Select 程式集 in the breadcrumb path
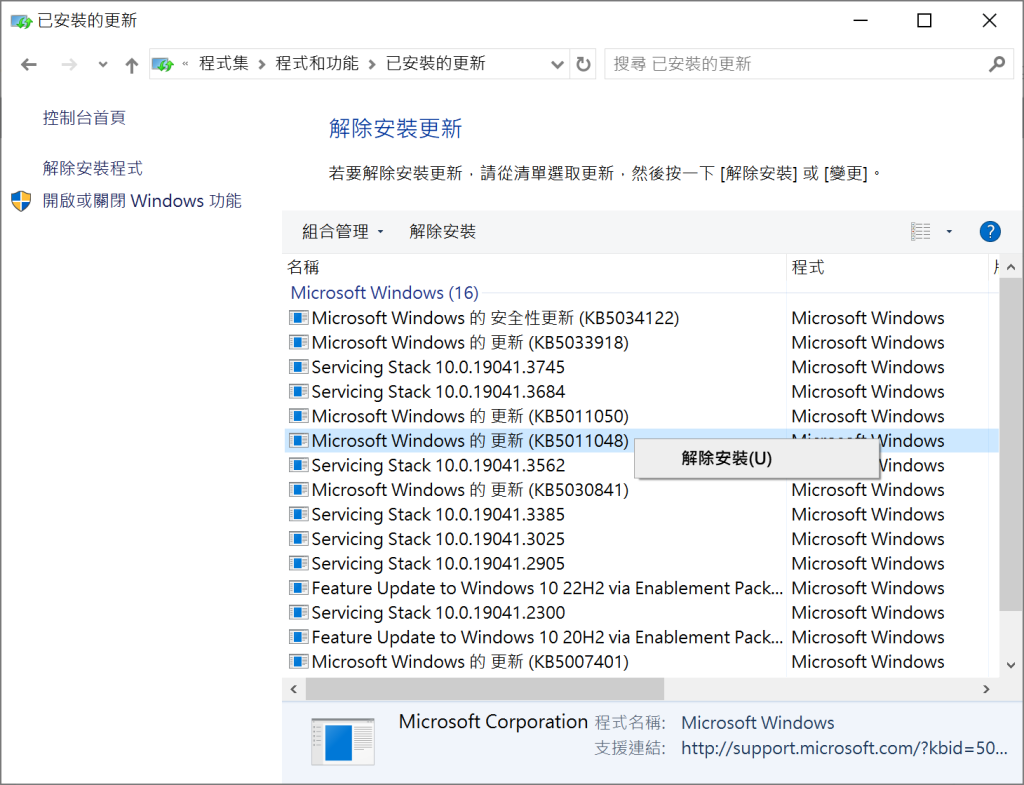1024x785 pixels. pyautogui.click(x=224, y=63)
